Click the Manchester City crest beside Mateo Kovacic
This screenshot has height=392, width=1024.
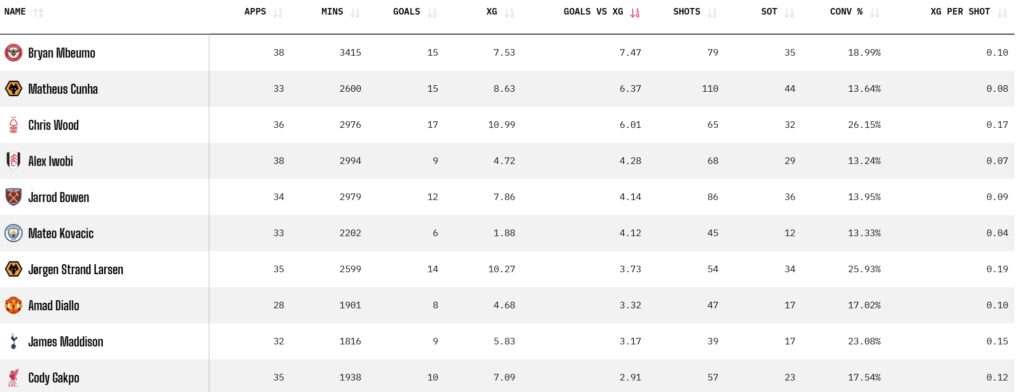click(x=13, y=233)
